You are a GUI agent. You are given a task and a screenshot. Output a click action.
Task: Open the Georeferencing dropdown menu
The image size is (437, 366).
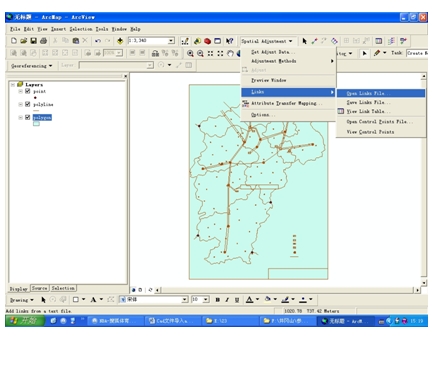[31, 66]
